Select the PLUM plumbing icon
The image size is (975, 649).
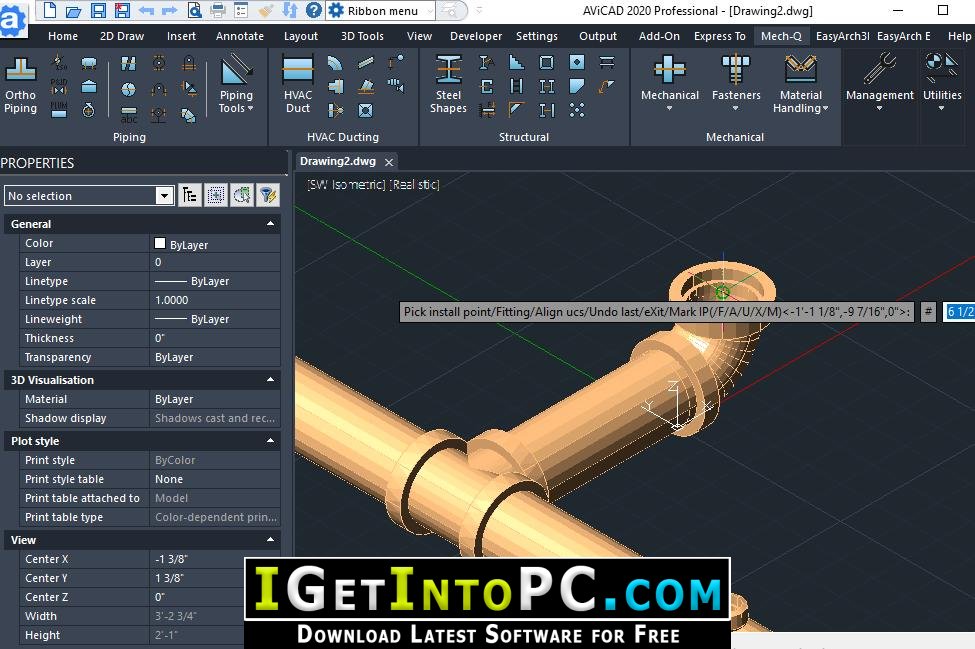[59, 110]
